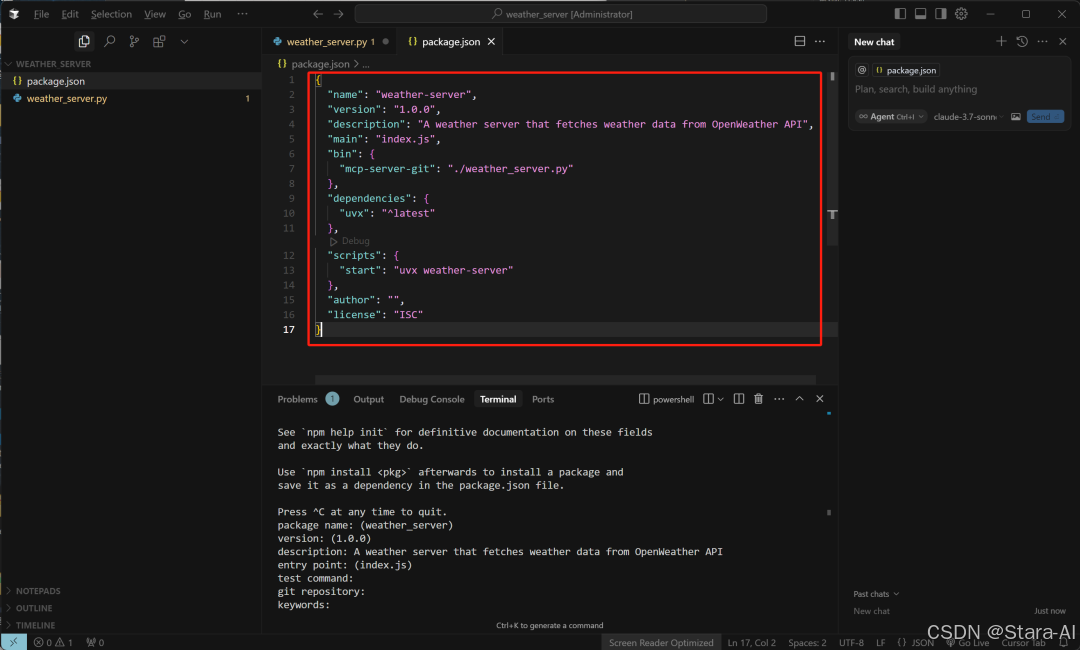Expand the OUTLINE section
Viewport: 1080px width, 650px height.
131,608
